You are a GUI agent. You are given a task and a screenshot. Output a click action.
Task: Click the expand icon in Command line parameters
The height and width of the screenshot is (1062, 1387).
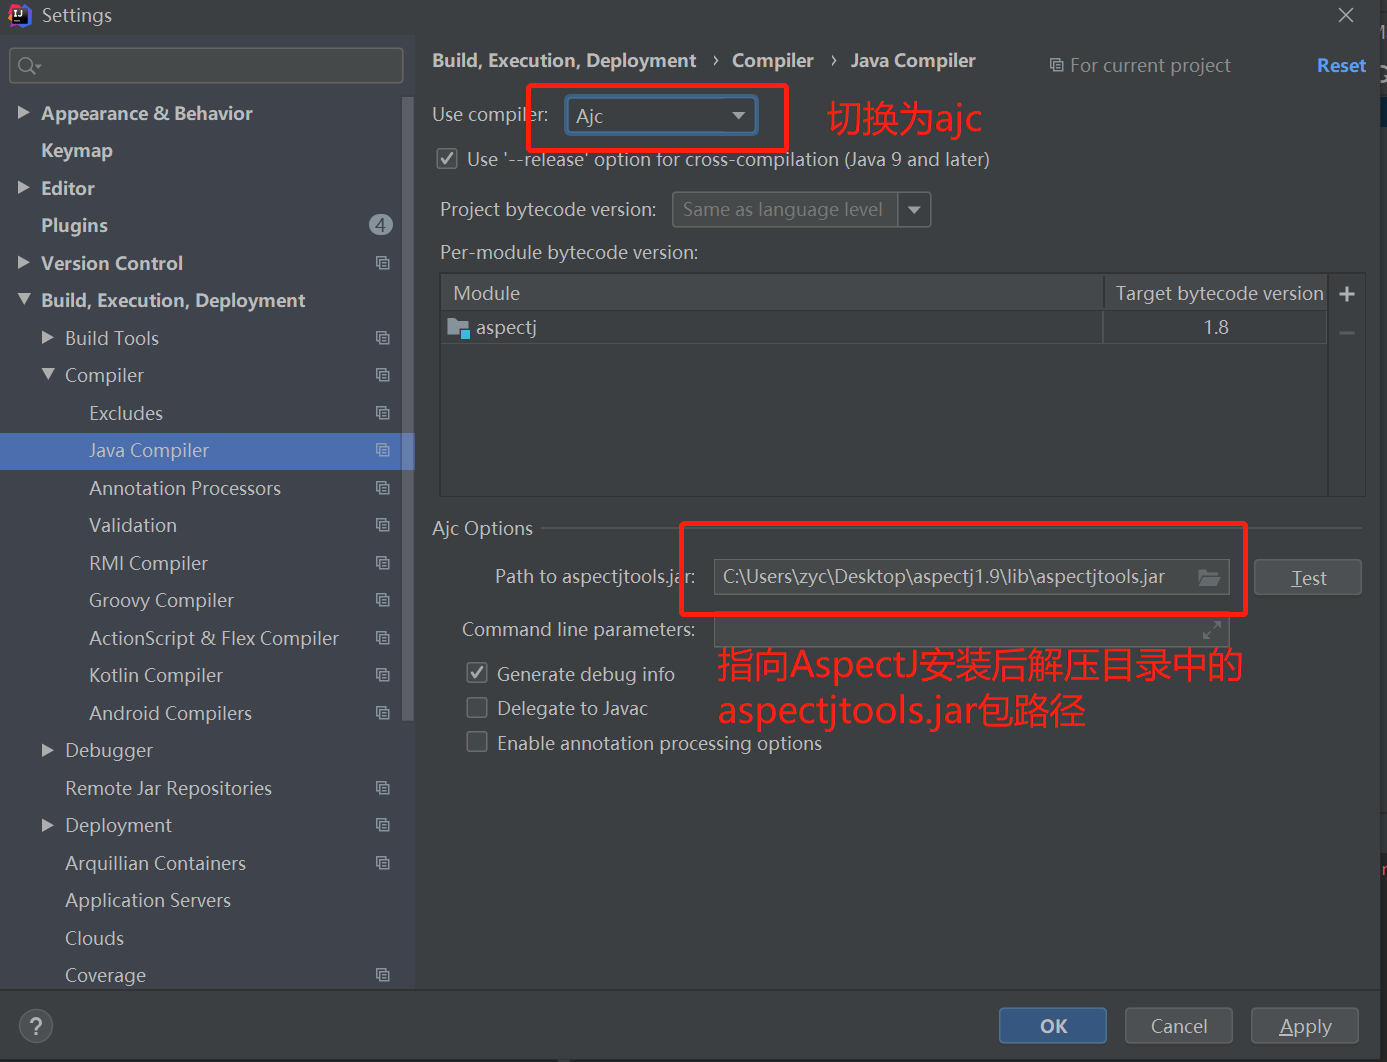click(x=1211, y=630)
